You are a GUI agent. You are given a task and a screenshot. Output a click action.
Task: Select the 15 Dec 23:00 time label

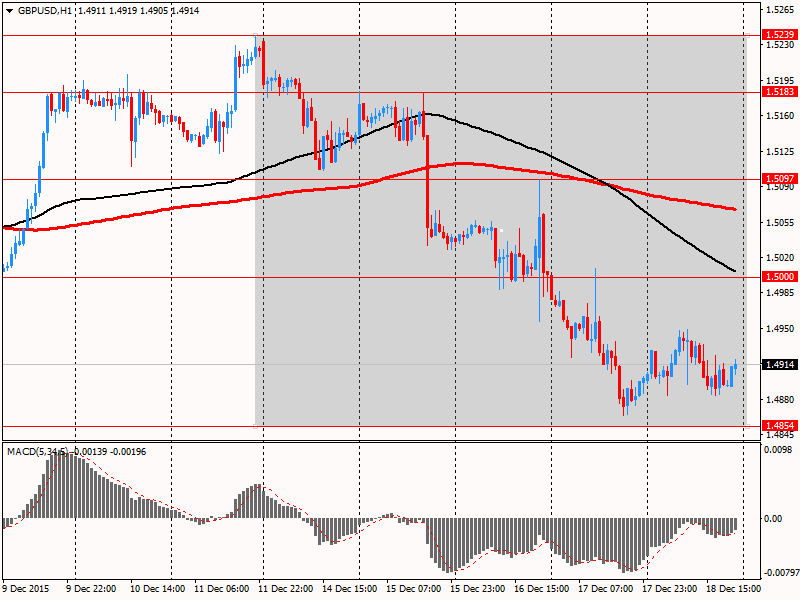478,588
